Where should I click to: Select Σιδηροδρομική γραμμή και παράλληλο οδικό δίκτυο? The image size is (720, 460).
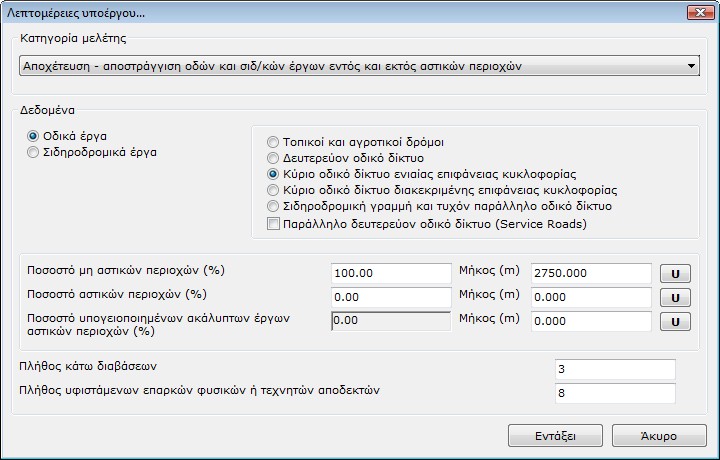[274, 205]
